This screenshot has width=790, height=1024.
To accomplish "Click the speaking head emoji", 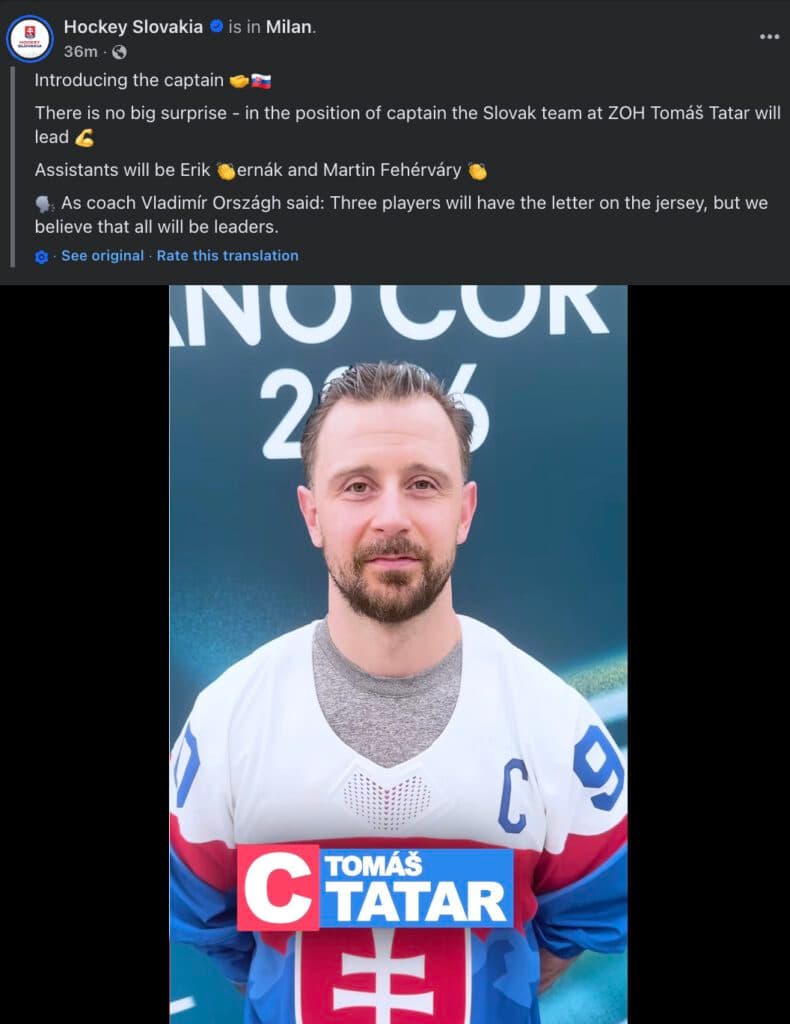I will click(44, 204).
